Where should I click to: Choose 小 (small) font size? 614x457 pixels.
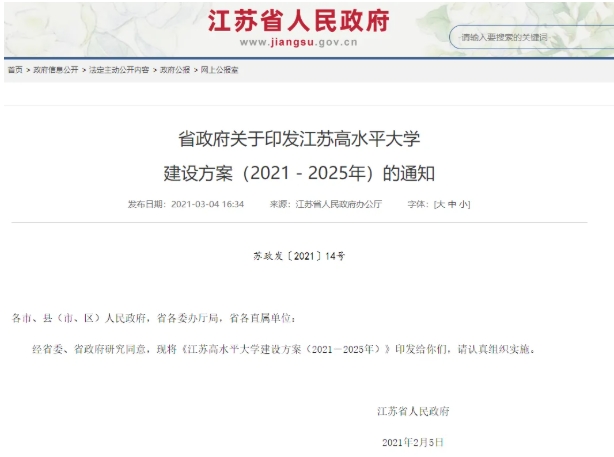pyautogui.click(x=464, y=204)
